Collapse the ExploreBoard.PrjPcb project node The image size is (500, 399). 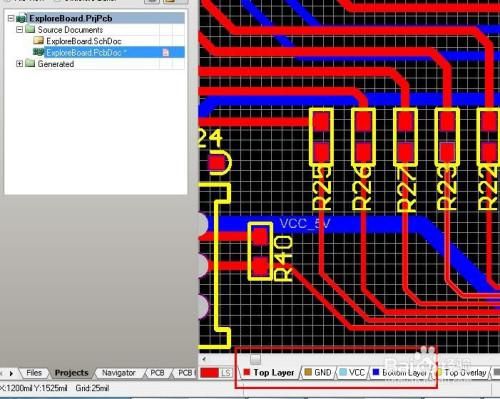(x=11, y=18)
